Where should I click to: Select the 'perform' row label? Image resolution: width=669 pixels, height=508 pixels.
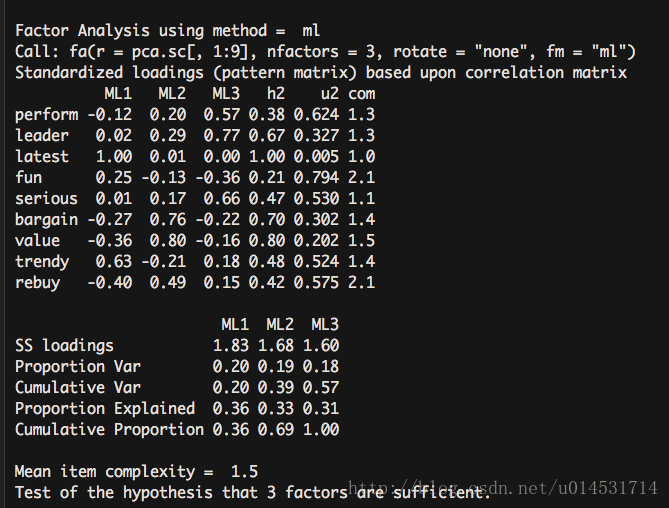(47, 115)
